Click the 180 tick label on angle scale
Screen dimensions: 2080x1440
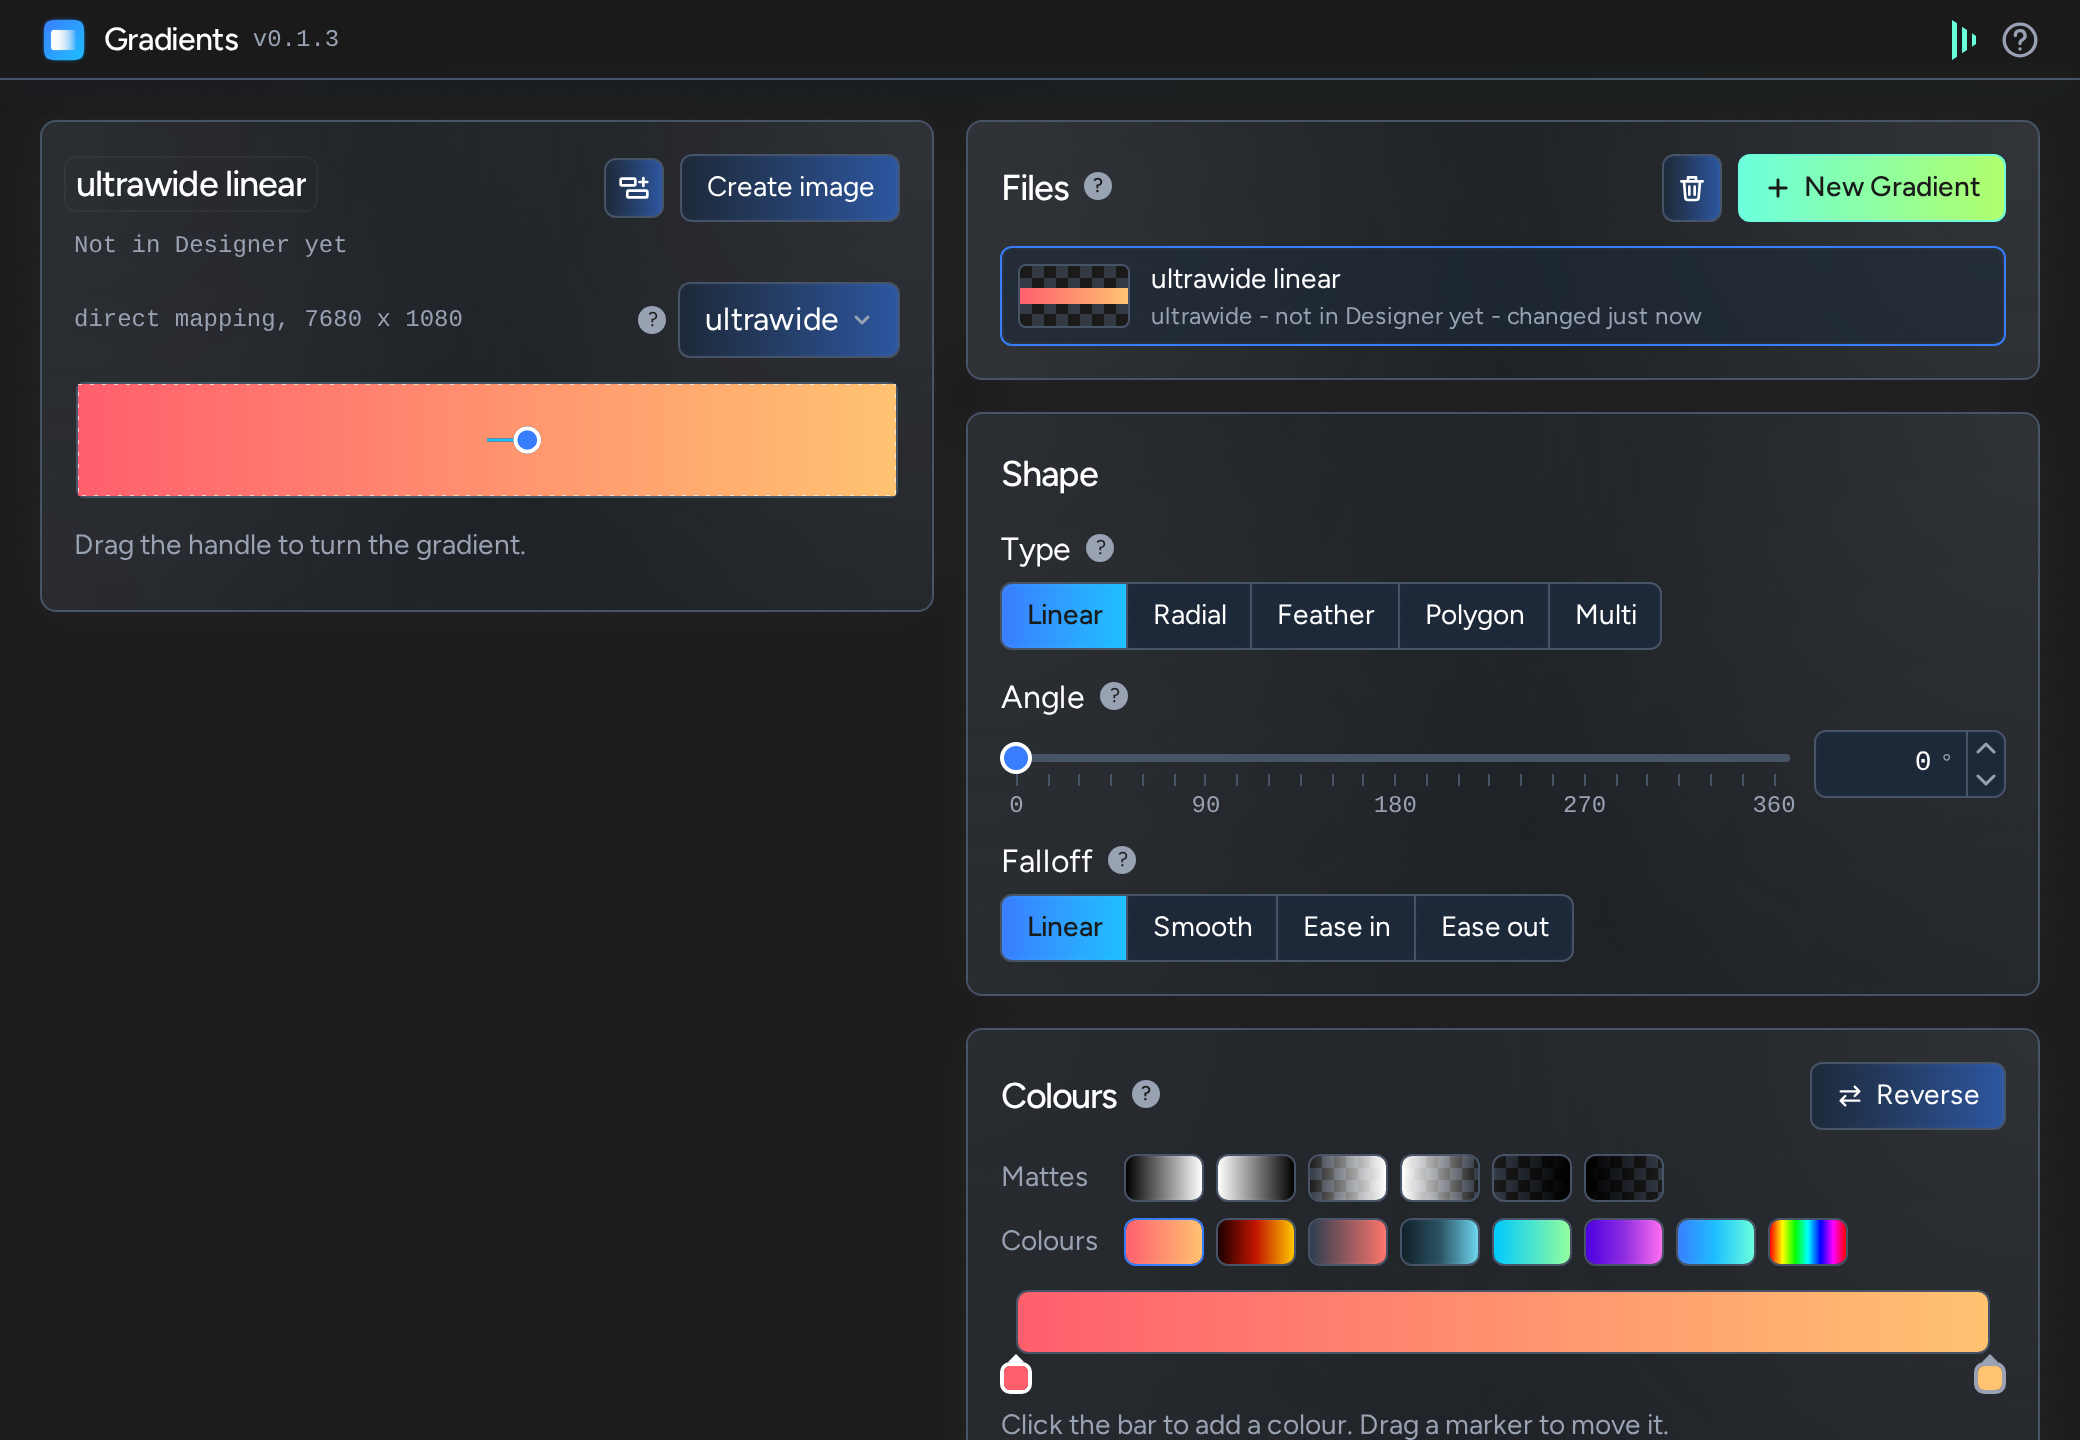click(x=1395, y=804)
